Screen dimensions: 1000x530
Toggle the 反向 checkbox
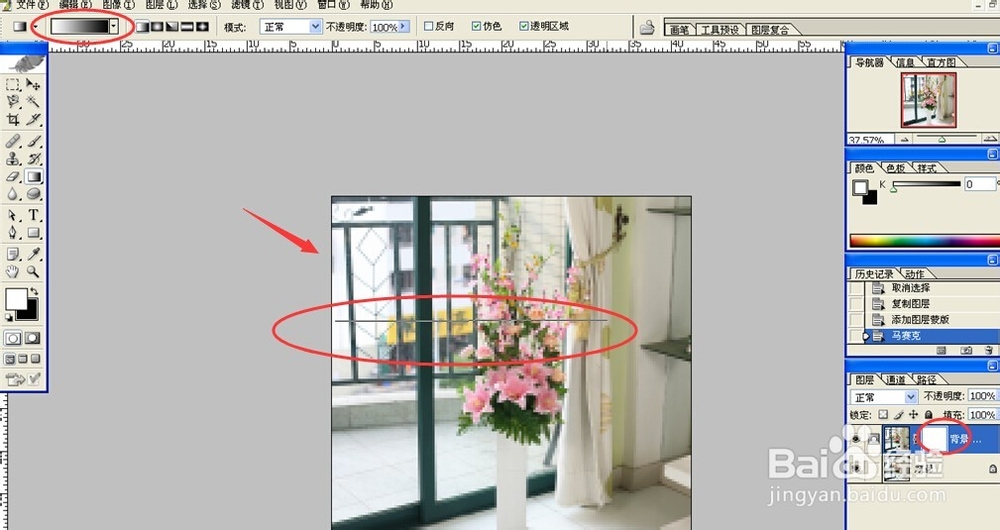(x=429, y=26)
